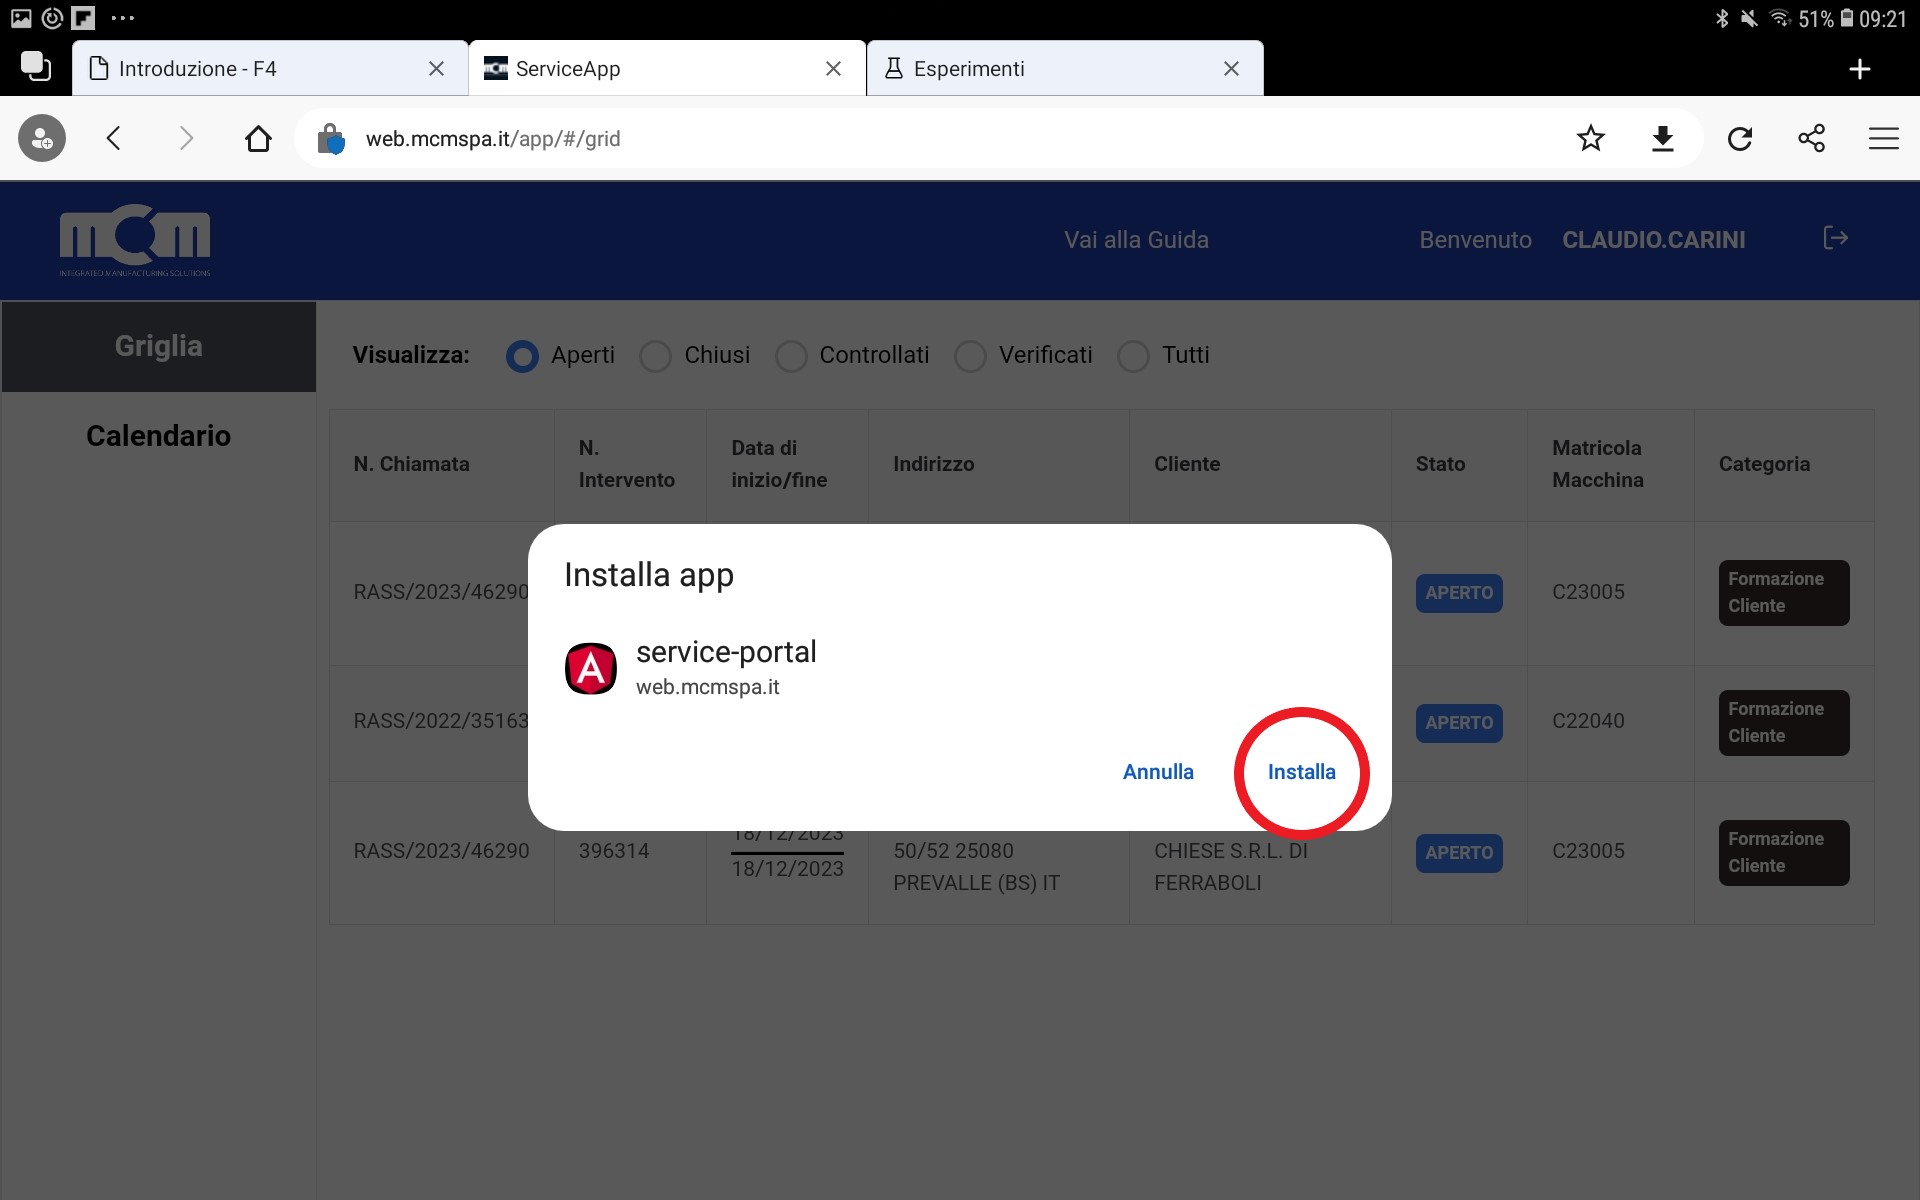The width and height of the screenshot is (1920, 1200).
Task: Select the Controllati radio button
Action: tap(791, 356)
